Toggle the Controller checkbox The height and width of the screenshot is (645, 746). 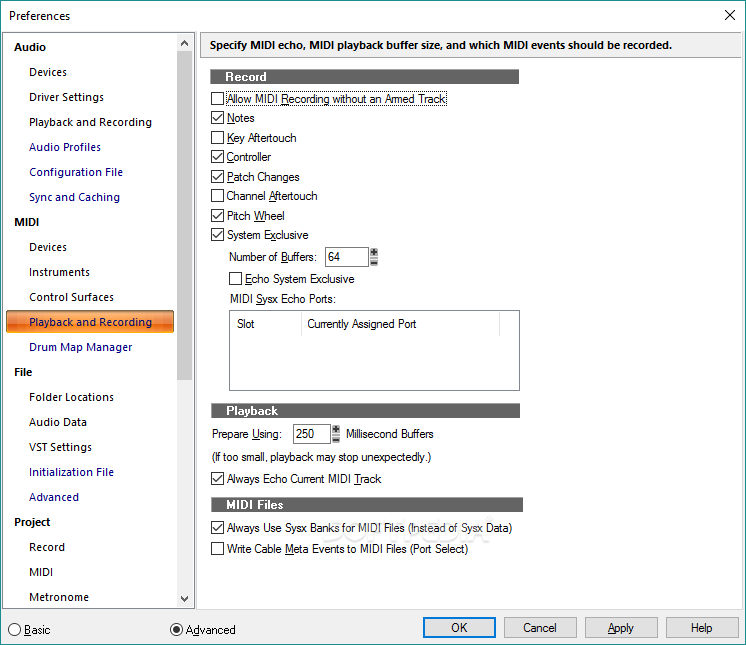(217, 156)
